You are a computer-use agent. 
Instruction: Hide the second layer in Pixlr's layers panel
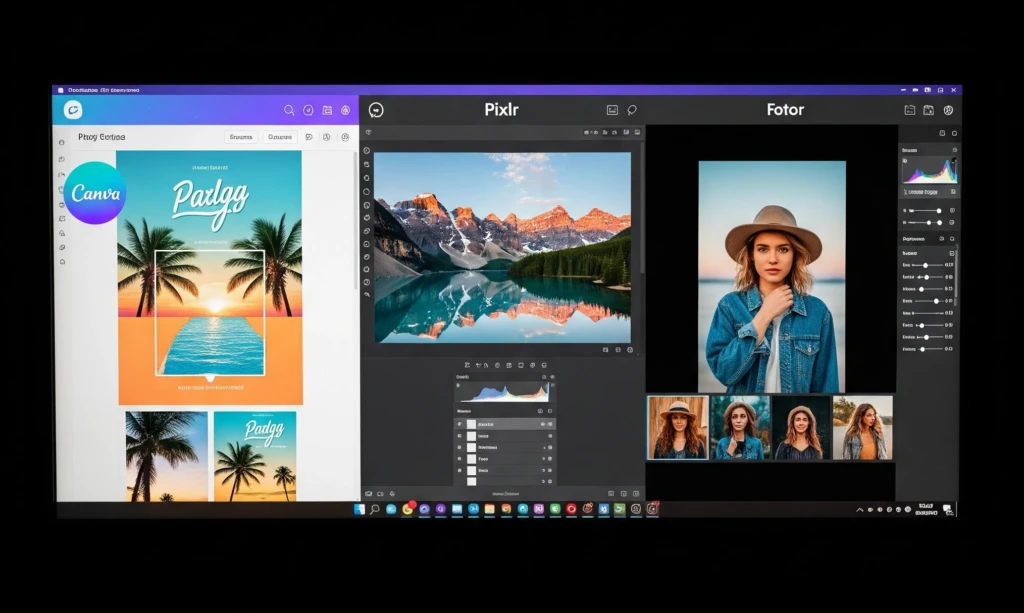[x=459, y=436]
